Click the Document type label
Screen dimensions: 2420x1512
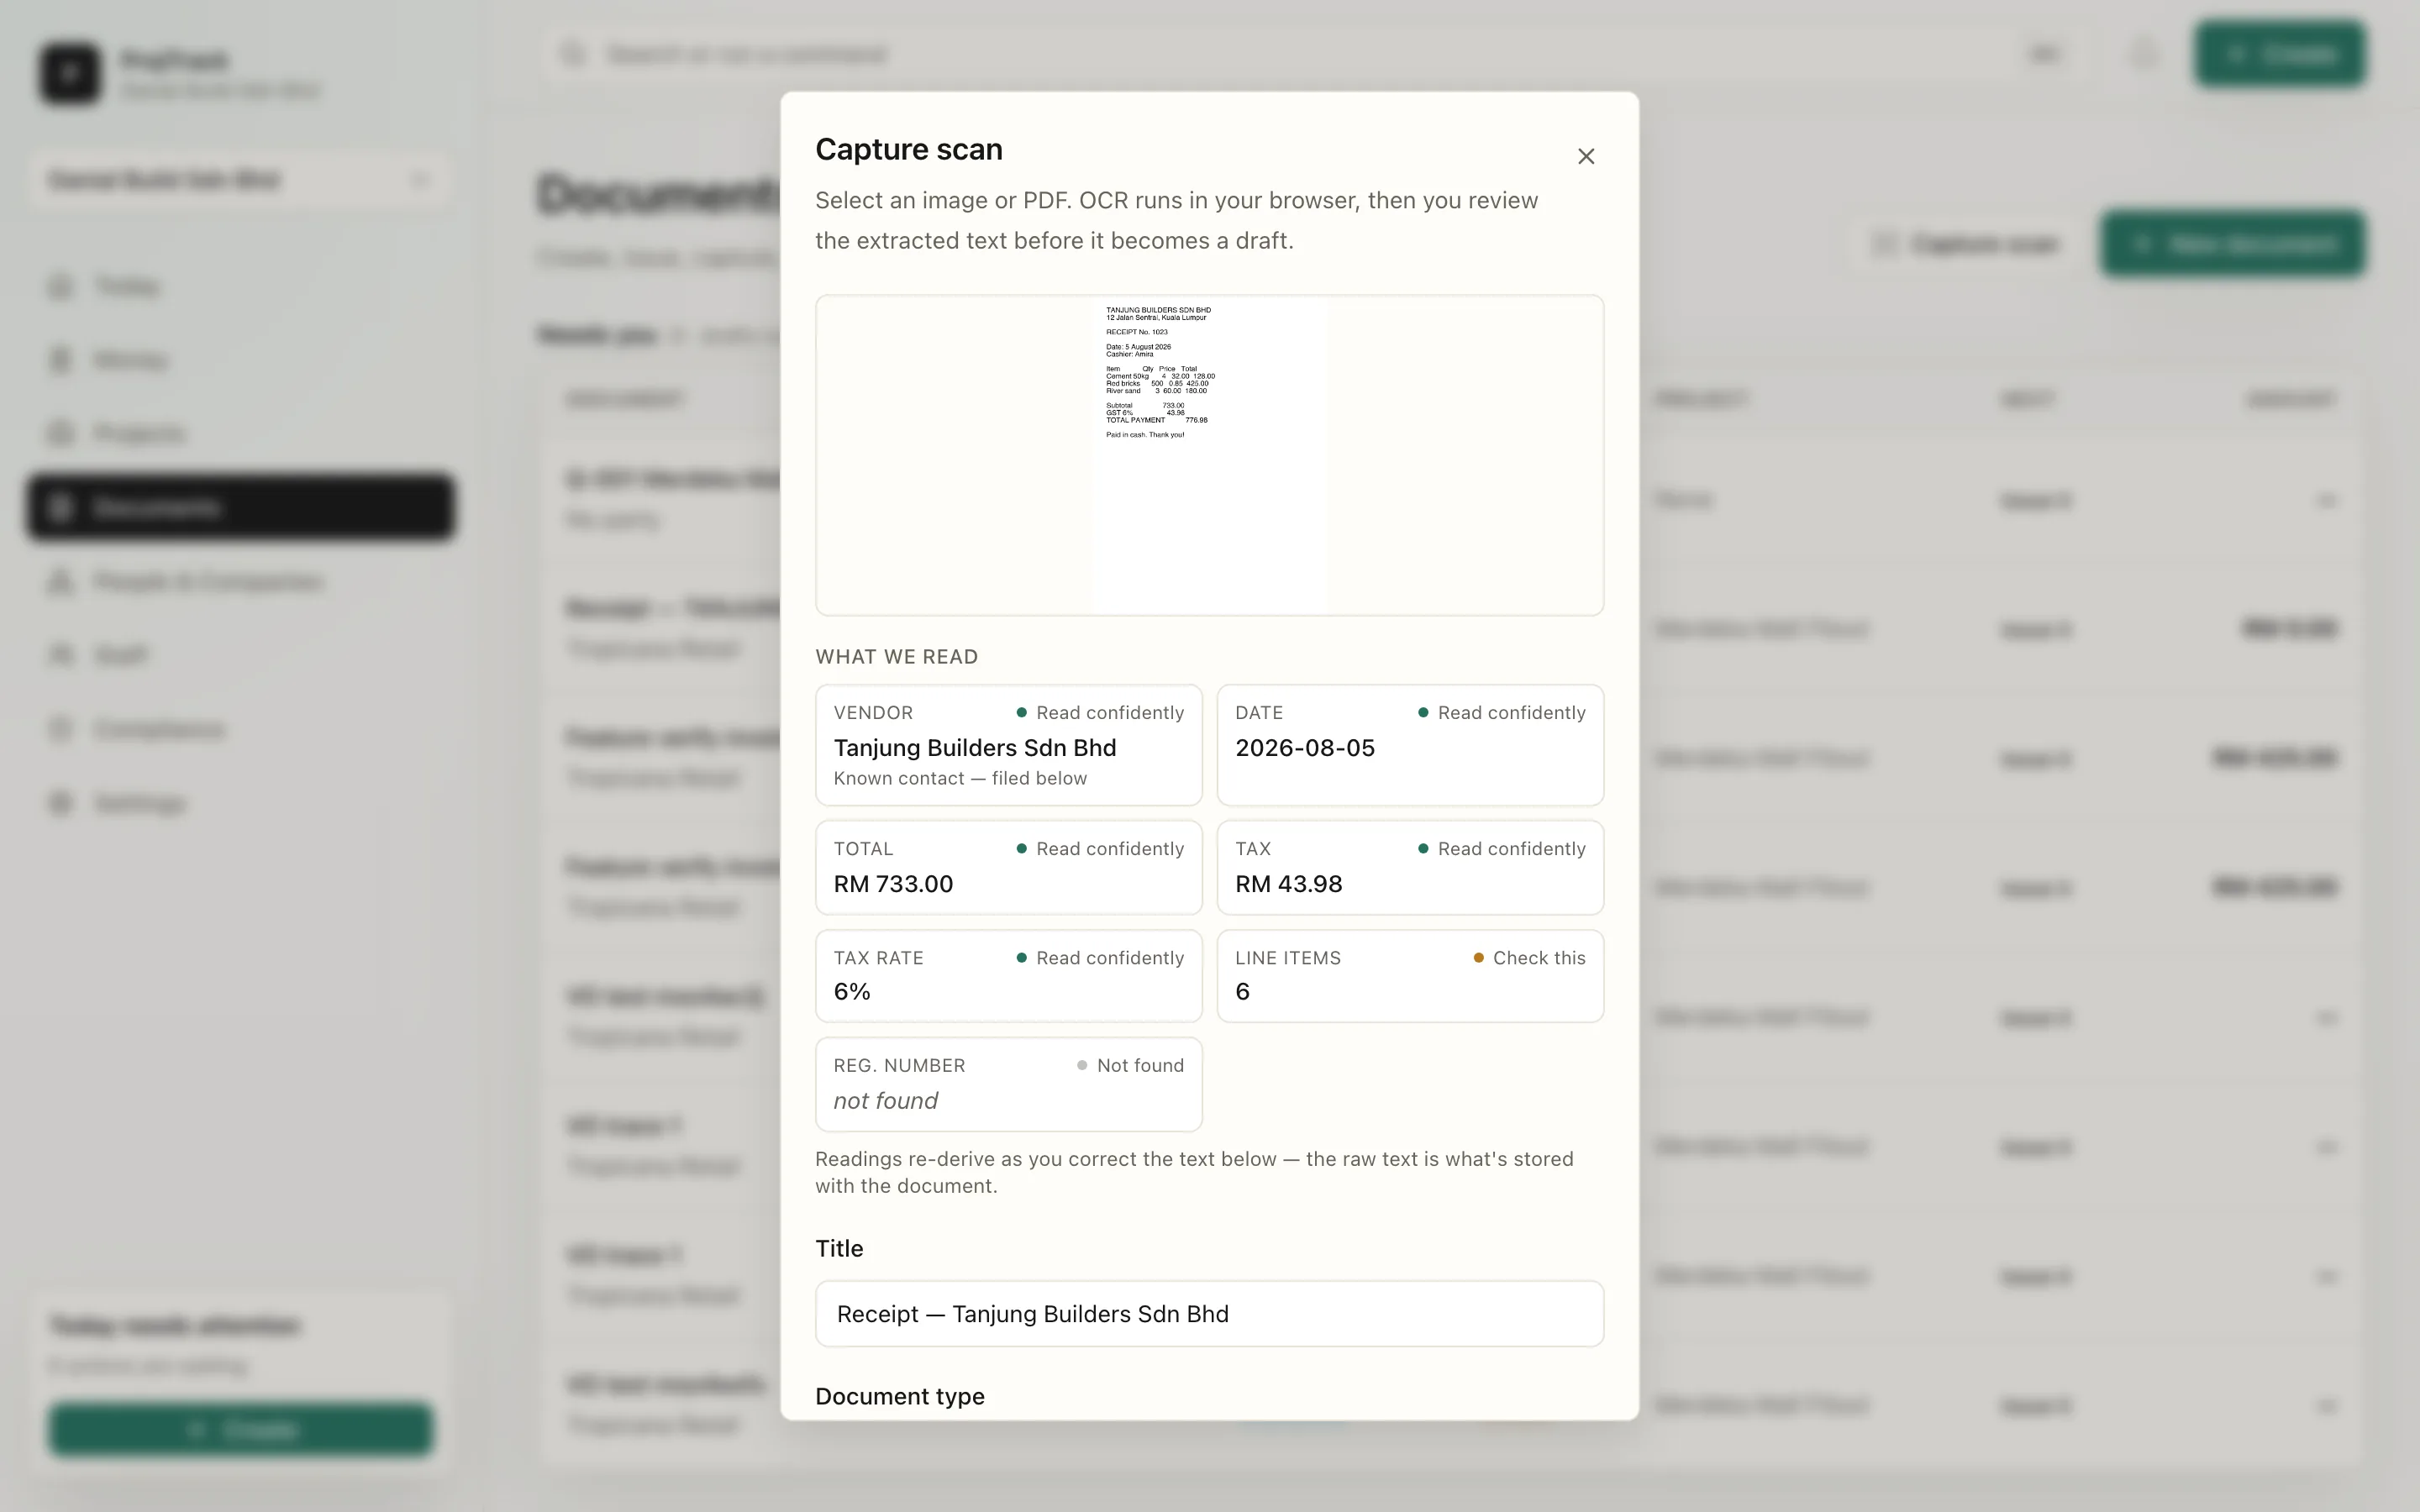click(x=899, y=1396)
